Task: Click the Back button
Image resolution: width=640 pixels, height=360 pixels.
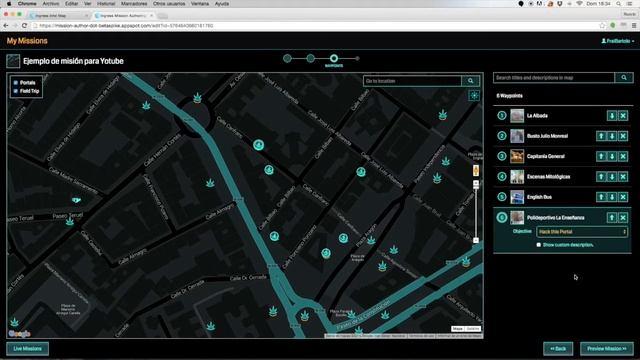Action: (558, 349)
